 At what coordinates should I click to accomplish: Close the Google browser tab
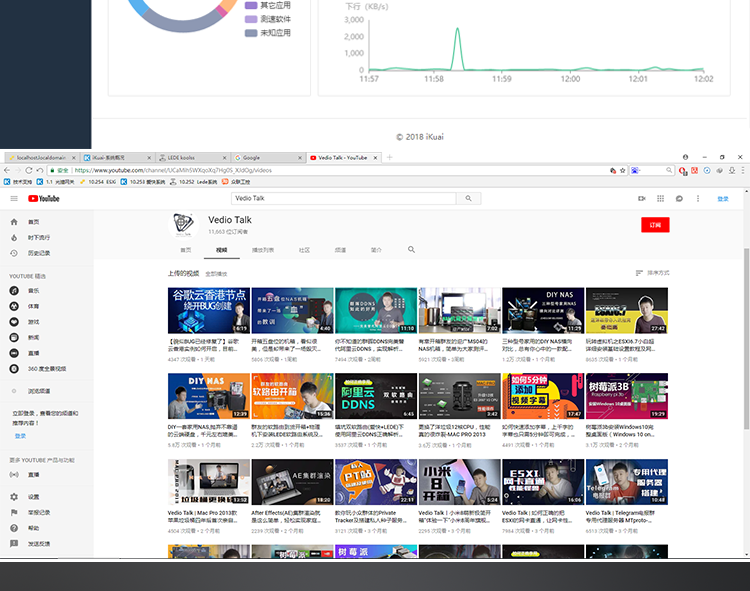coord(300,157)
